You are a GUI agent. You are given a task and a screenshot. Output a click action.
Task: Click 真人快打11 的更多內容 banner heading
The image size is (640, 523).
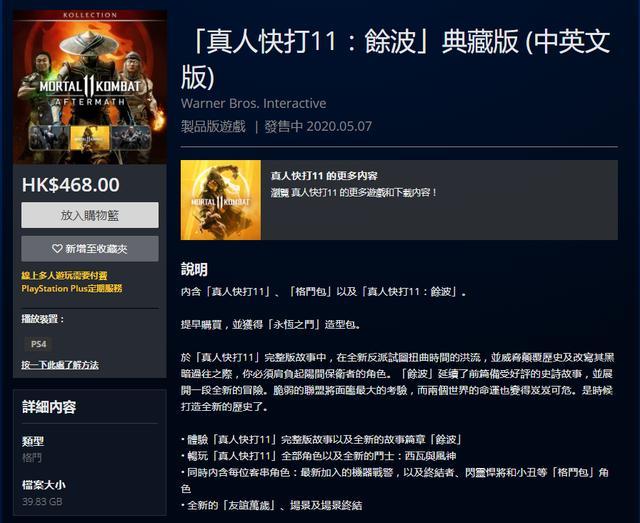[x=324, y=176]
